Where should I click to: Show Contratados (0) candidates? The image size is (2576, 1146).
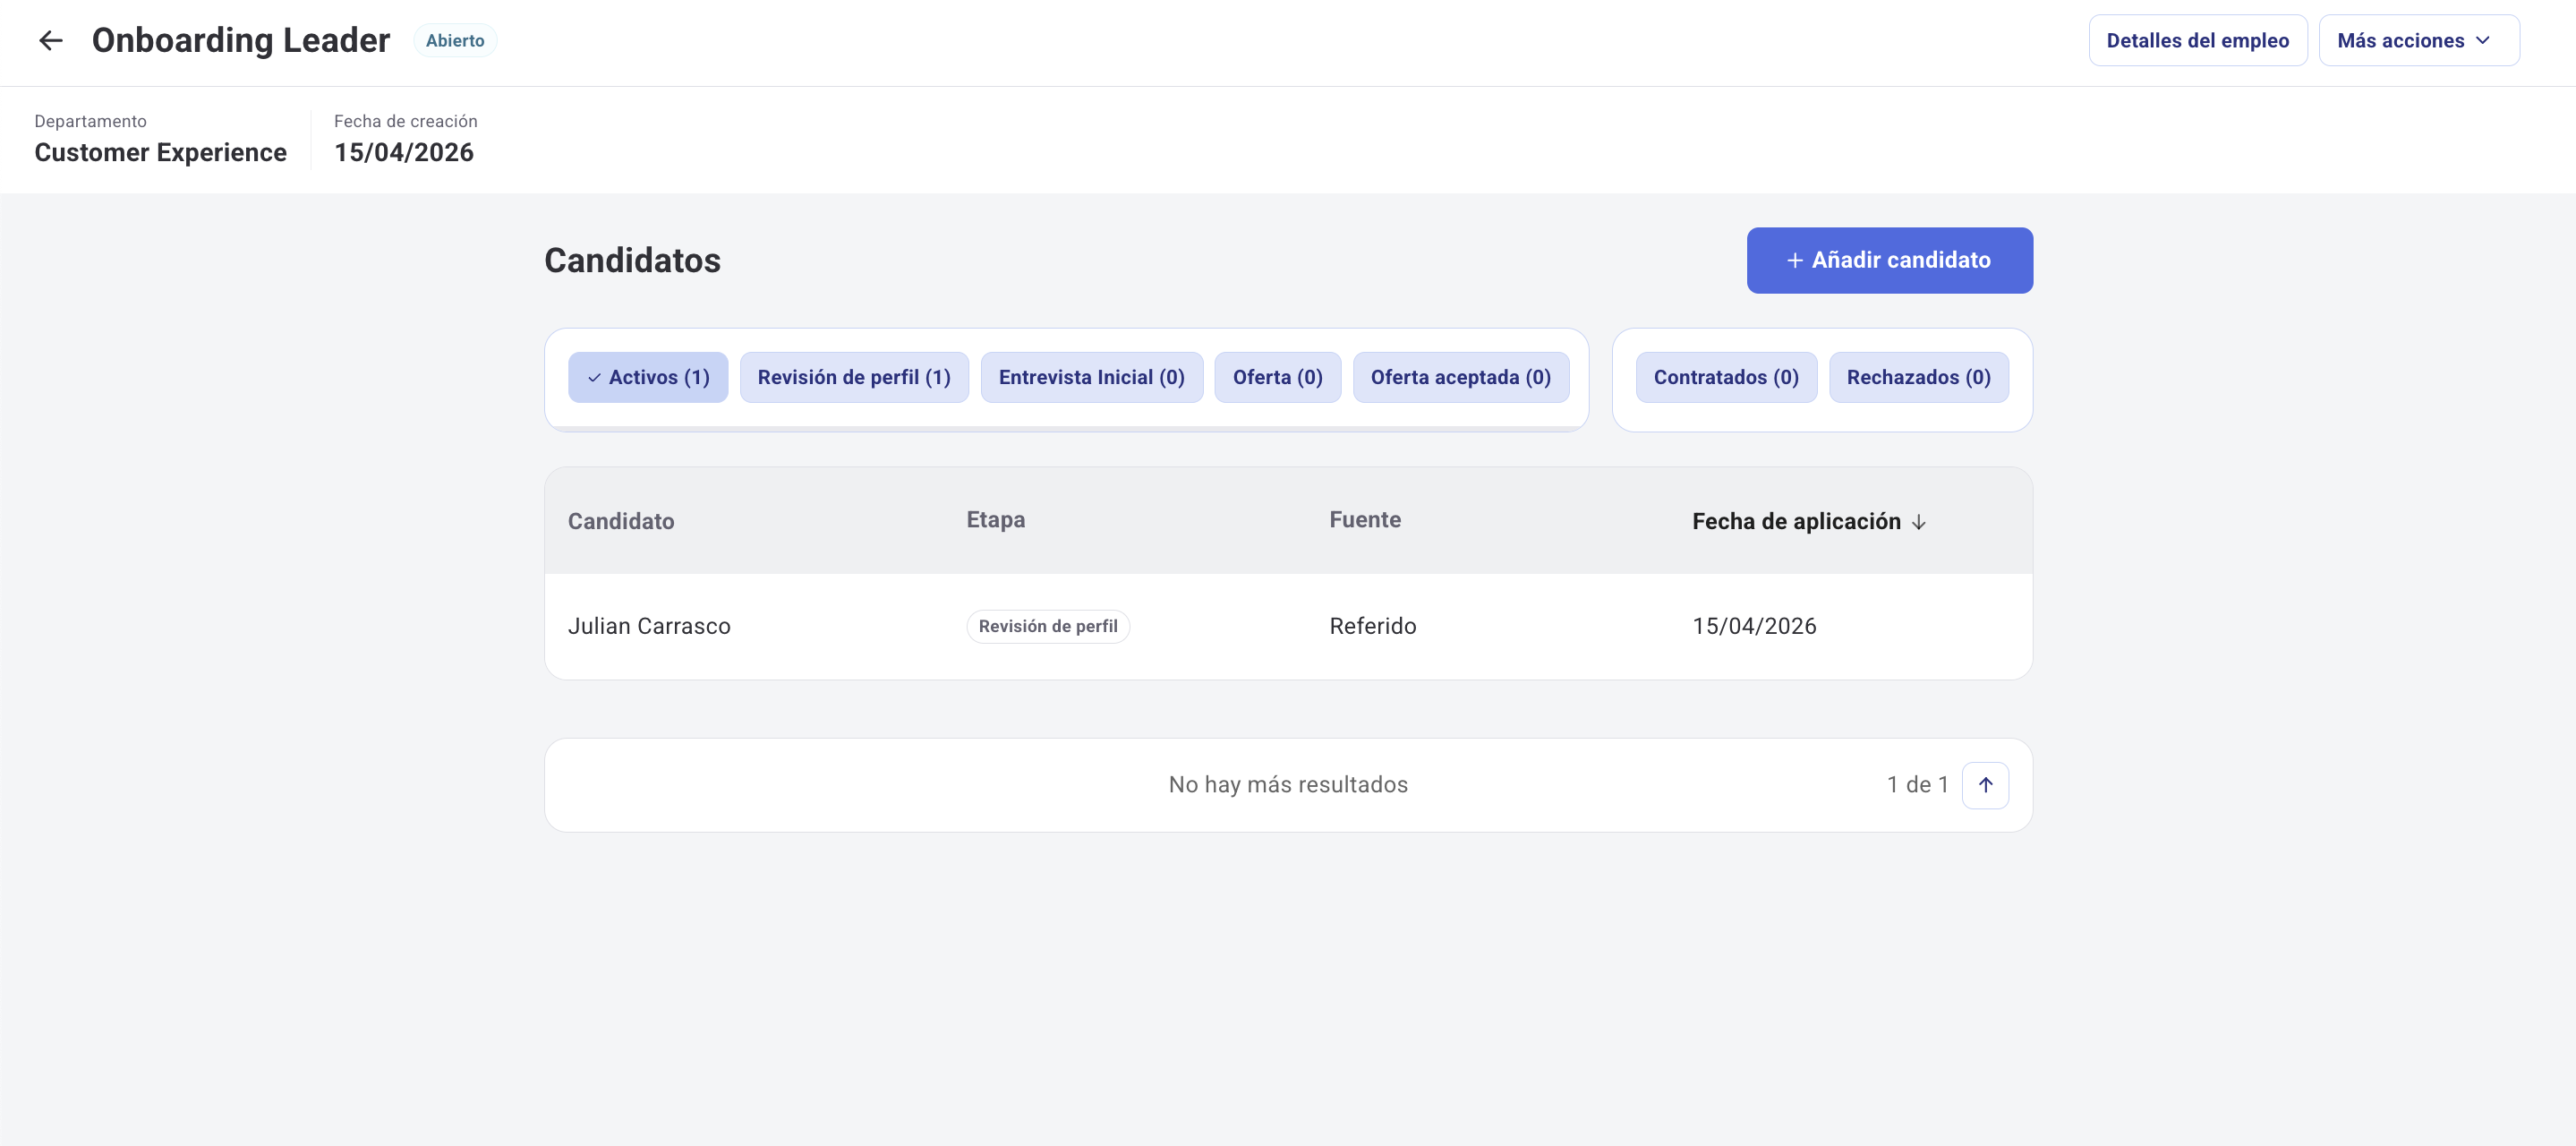pos(1725,377)
